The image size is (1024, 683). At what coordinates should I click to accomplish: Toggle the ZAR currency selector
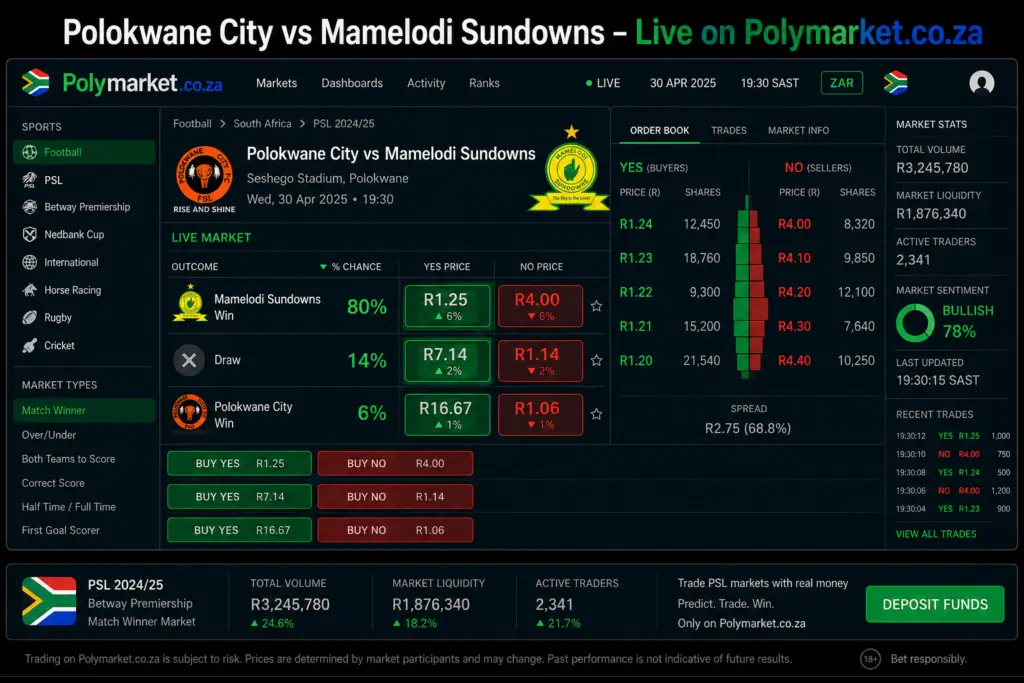tap(842, 83)
